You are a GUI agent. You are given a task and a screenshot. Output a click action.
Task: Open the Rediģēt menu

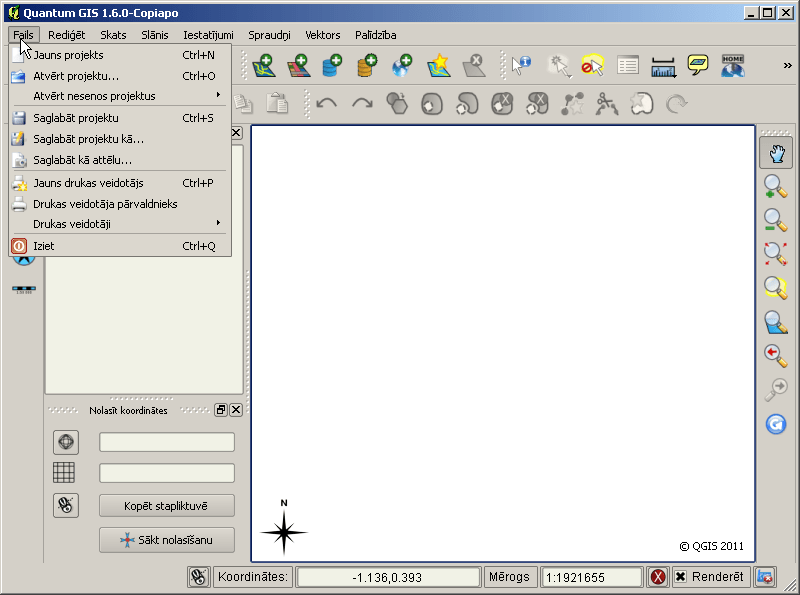(x=66, y=35)
